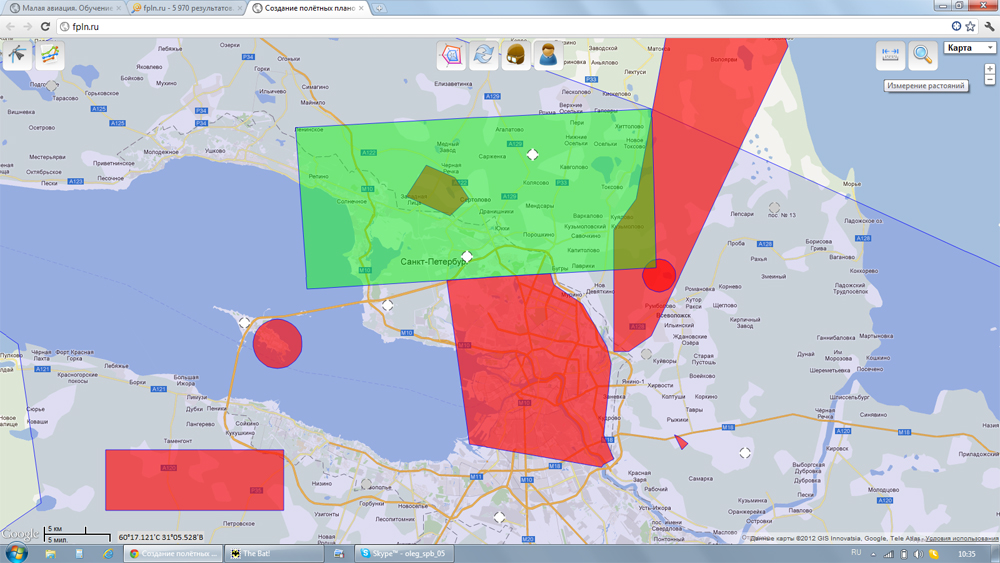Open Условия использования terms link
The height and width of the screenshot is (563, 1000).
(x=961, y=539)
